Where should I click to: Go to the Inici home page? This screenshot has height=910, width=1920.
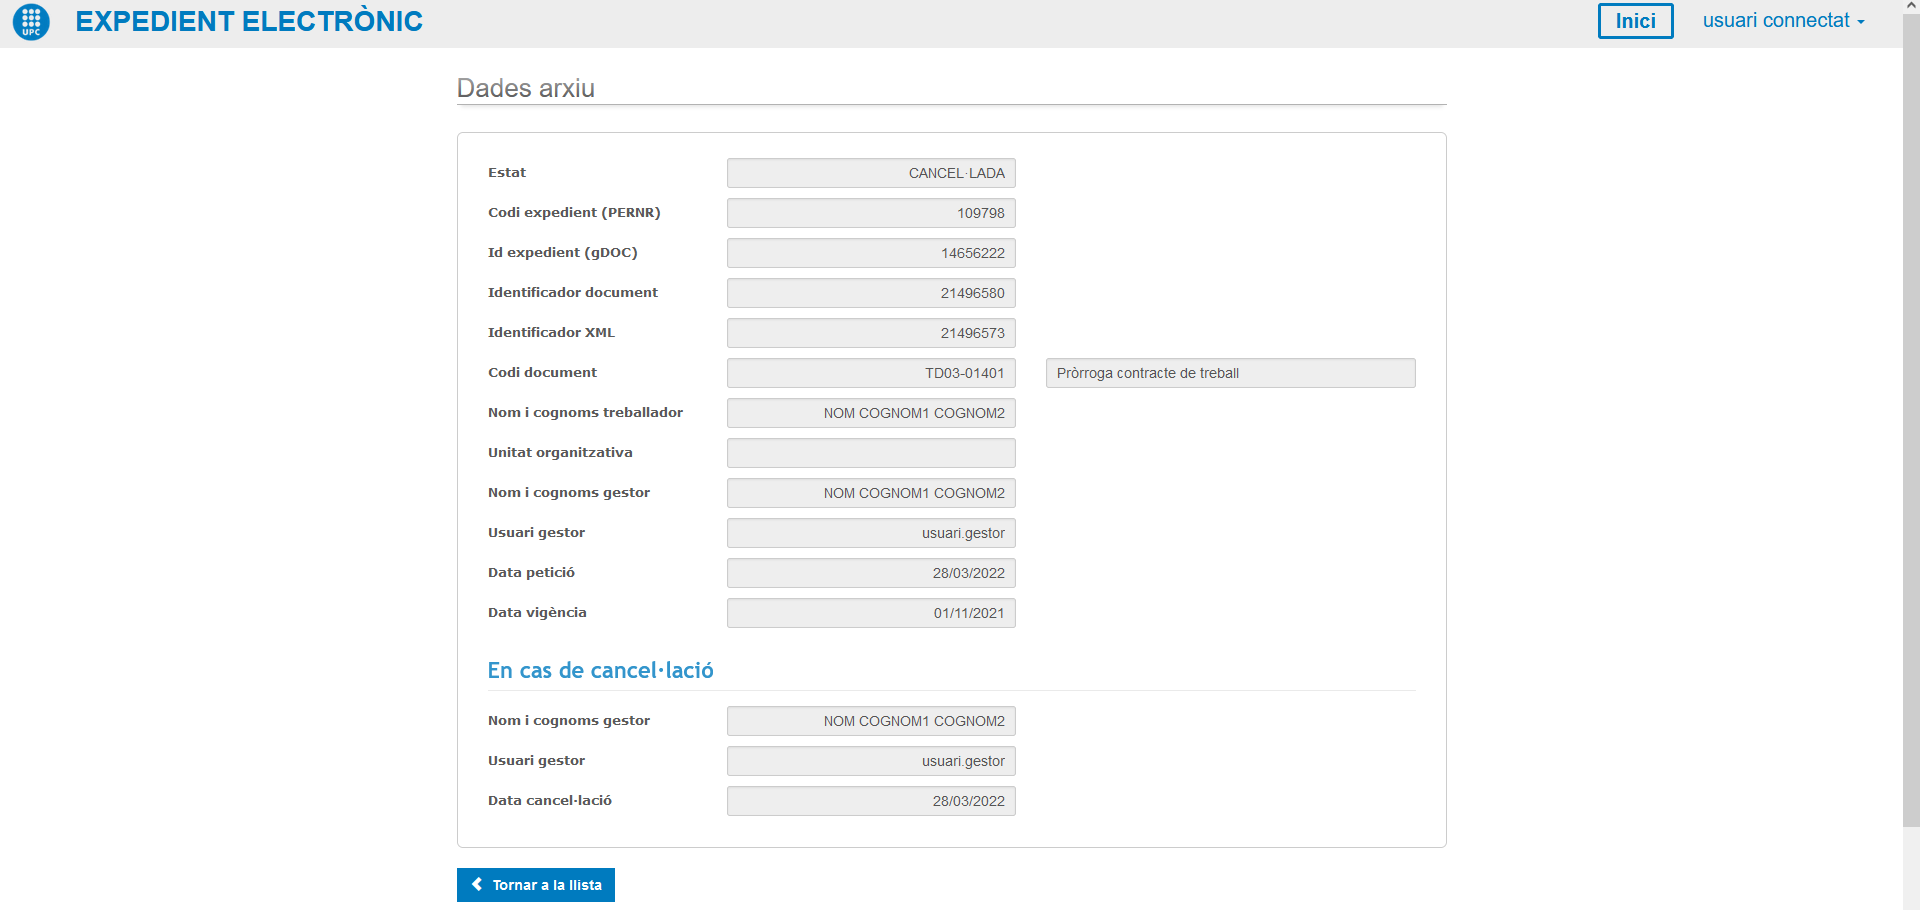coord(1635,21)
